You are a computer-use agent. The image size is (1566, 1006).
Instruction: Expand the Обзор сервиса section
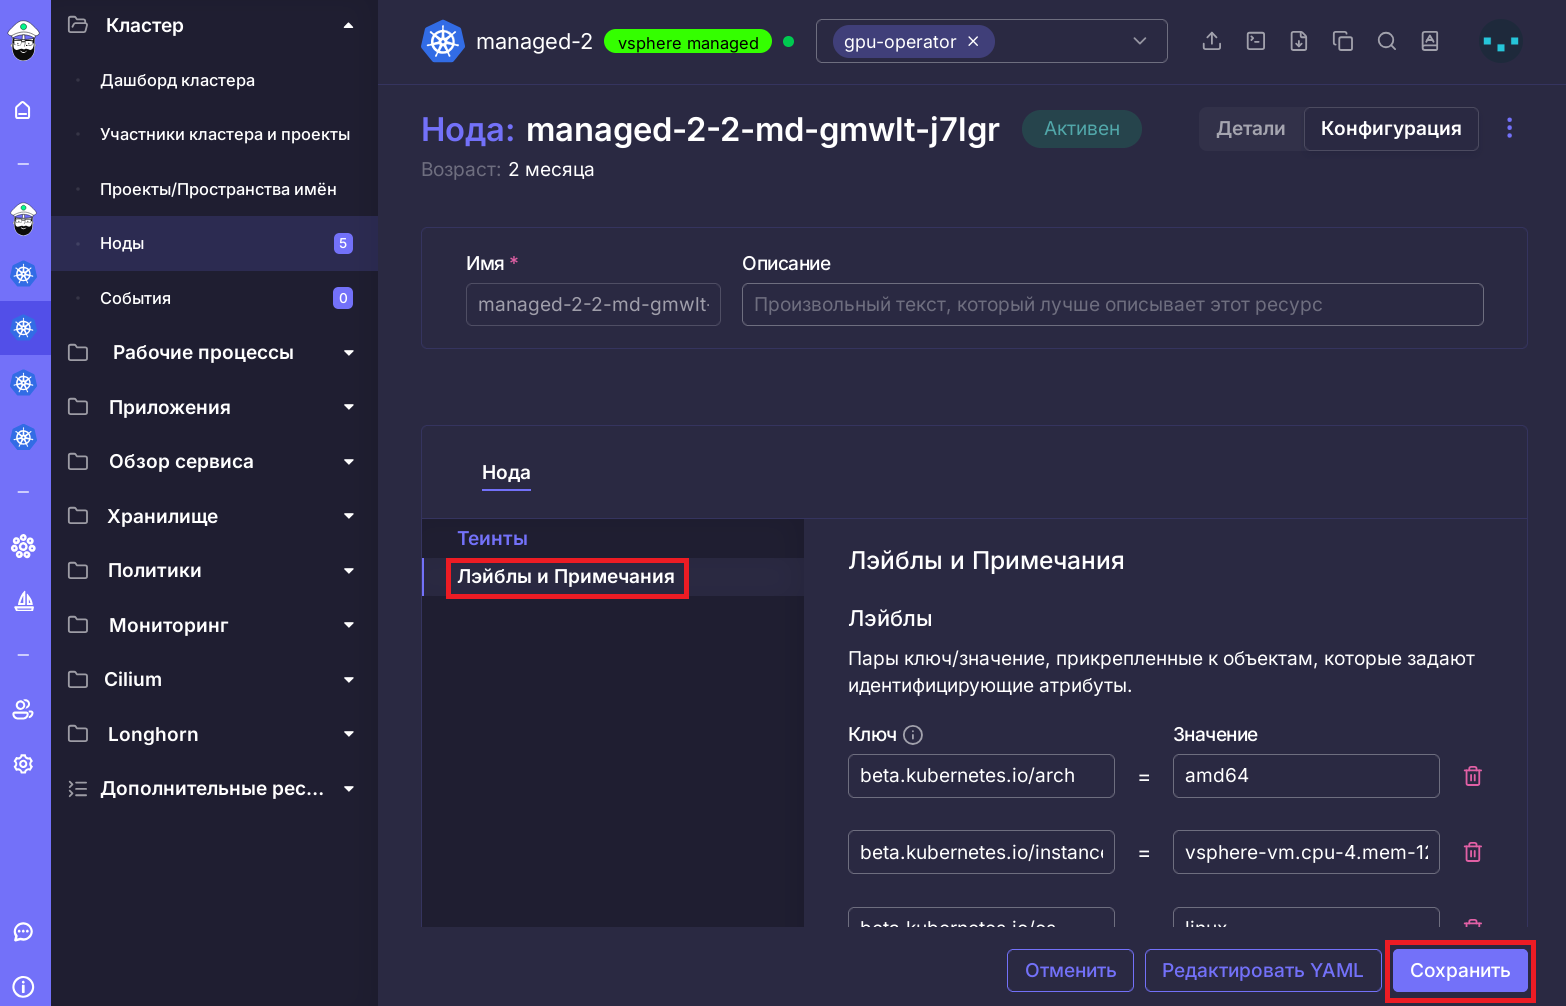coord(349,462)
